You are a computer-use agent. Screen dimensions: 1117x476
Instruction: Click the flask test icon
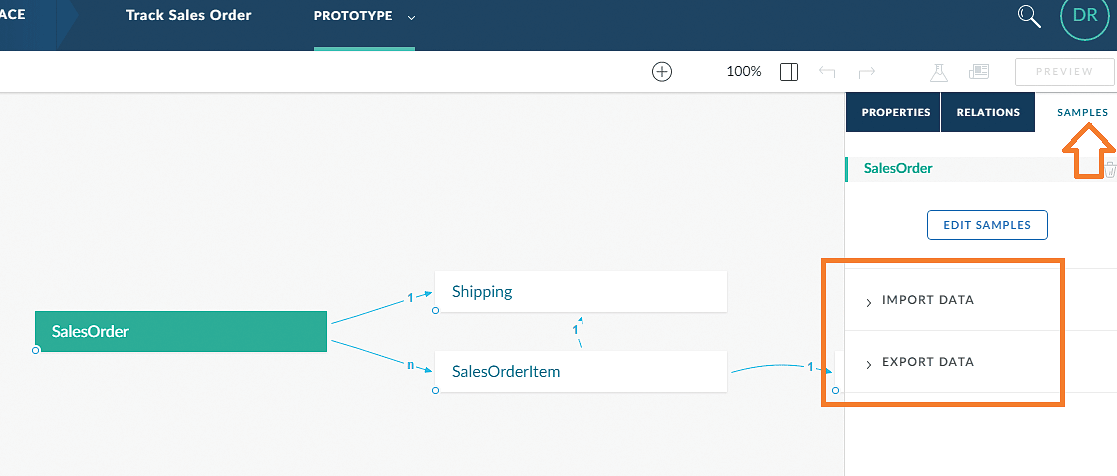(938, 72)
